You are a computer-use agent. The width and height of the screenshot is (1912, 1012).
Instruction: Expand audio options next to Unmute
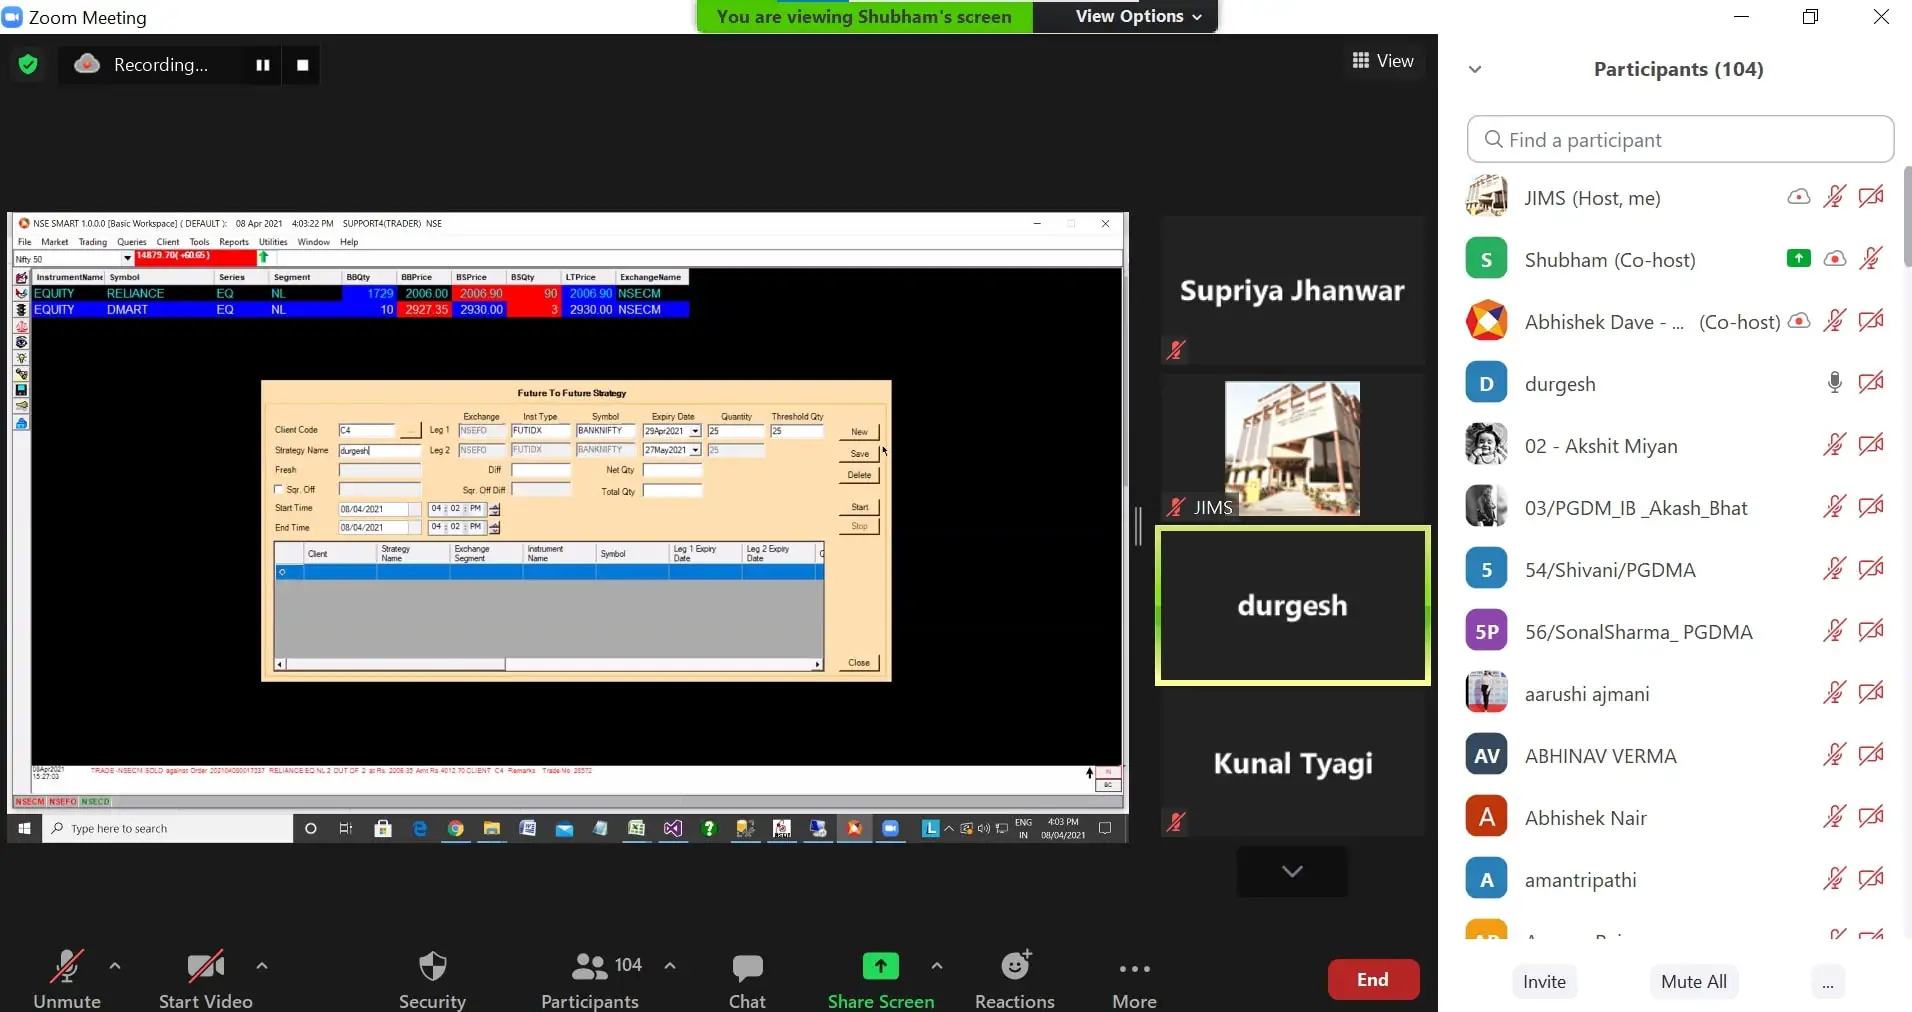click(115, 966)
